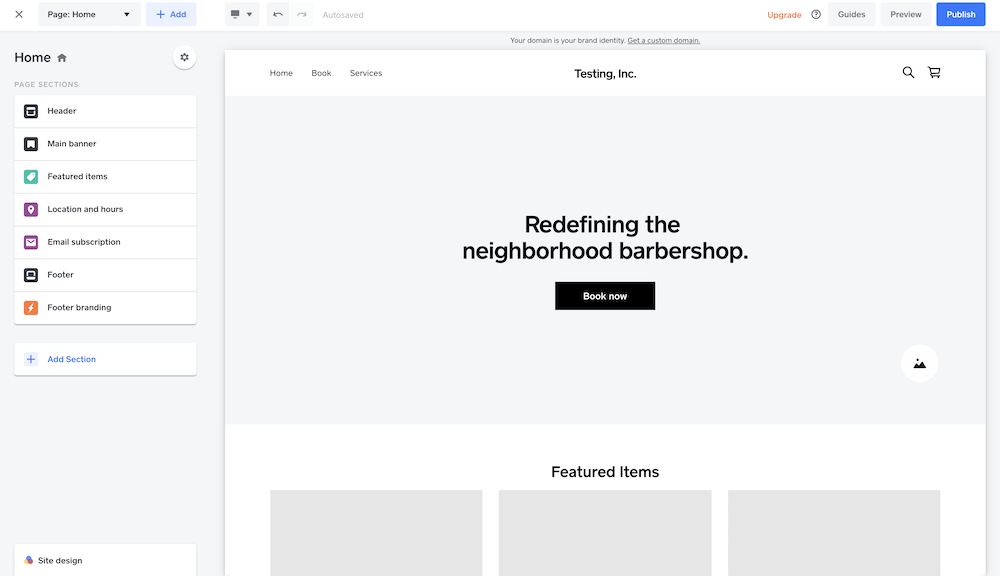Select the Email subscription envelope icon
This screenshot has width=1000, height=576.
click(31, 242)
